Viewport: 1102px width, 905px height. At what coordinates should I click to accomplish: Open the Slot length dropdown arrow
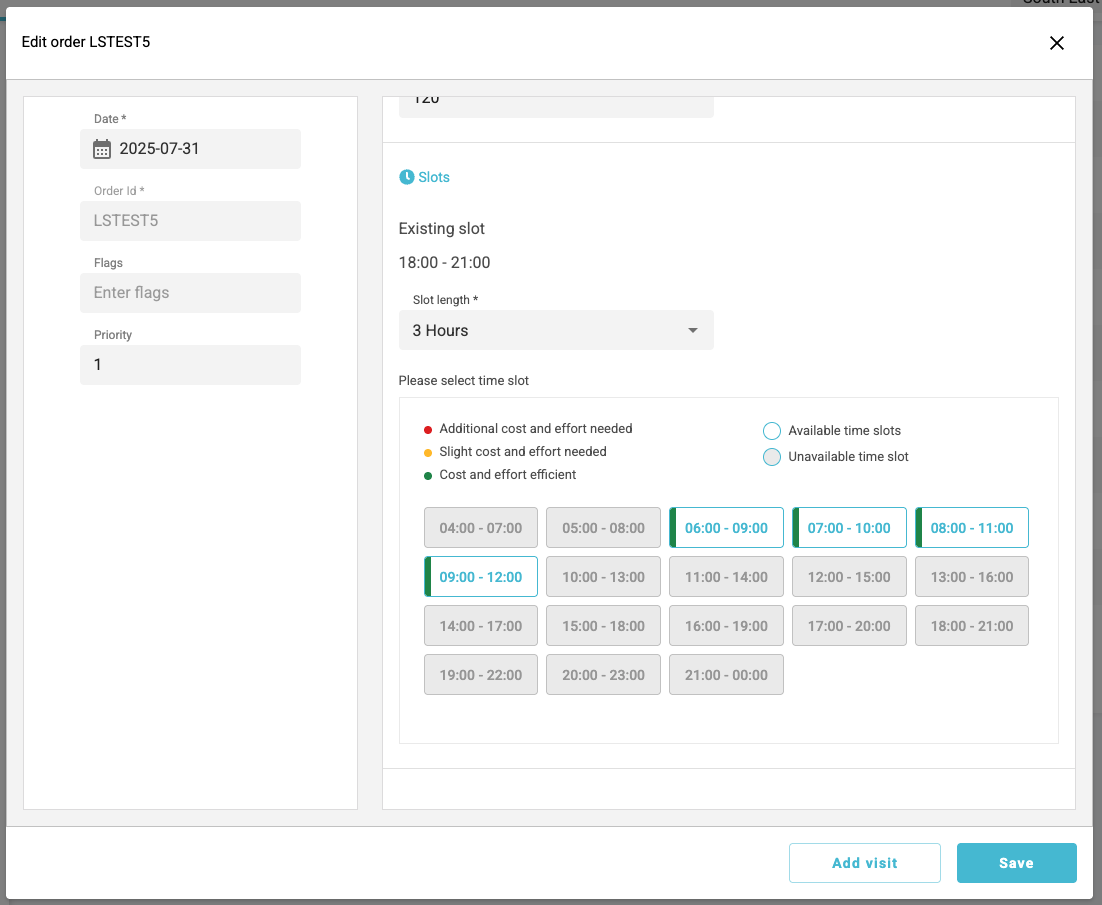tap(692, 331)
